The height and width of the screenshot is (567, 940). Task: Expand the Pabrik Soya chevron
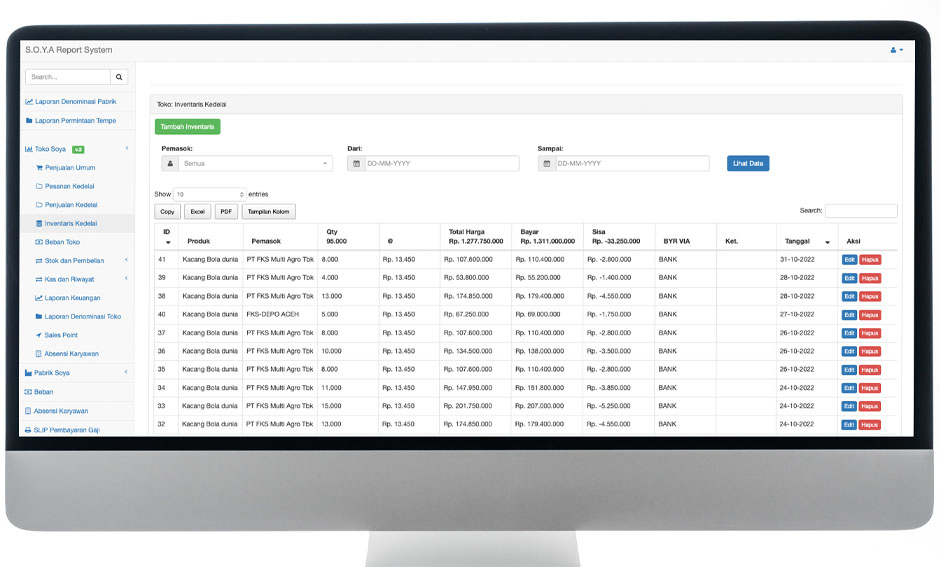pyautogui.click(x=126, y=372)
